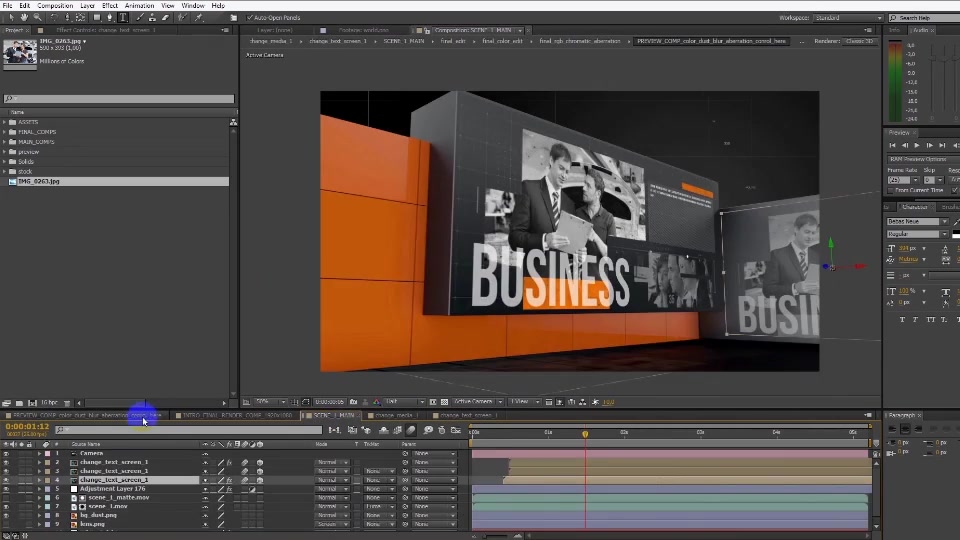This screenshot has width=960, height=540.
Task: Open the Project panel's 16 bpc color depth setting
Action: (x=49, y=403)
